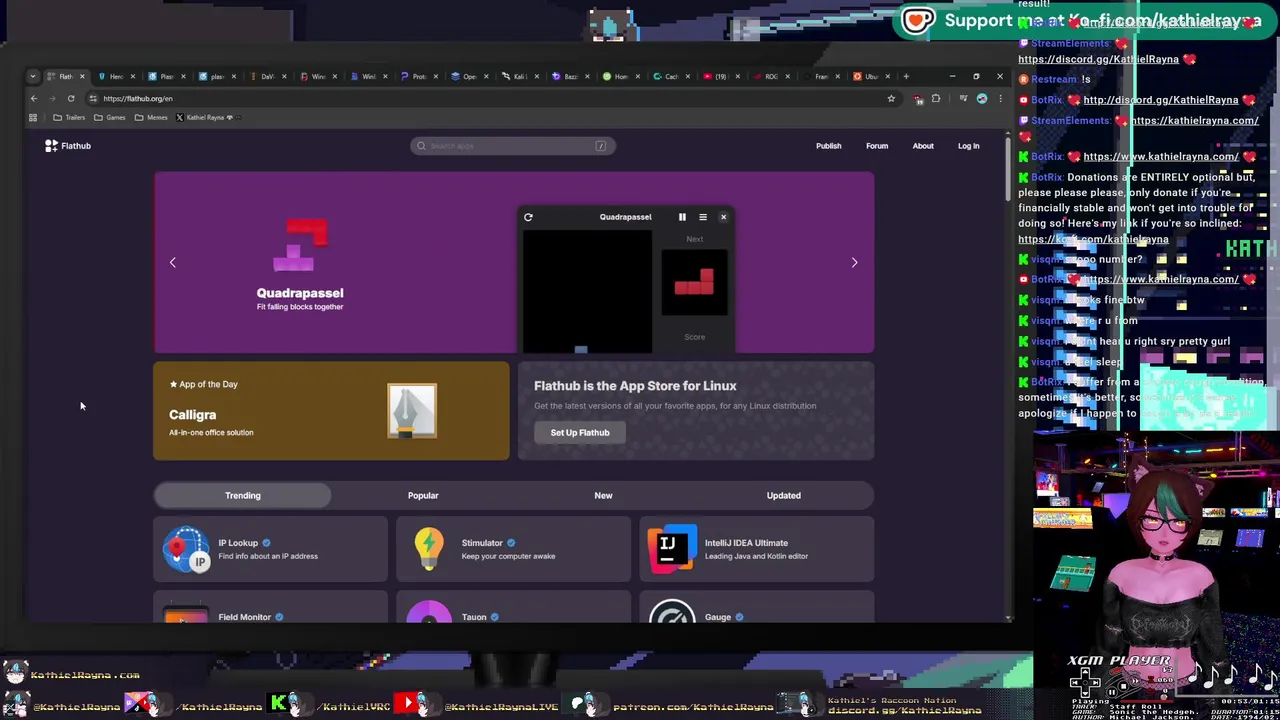Open the Forum link

click(x=877, y=146)
